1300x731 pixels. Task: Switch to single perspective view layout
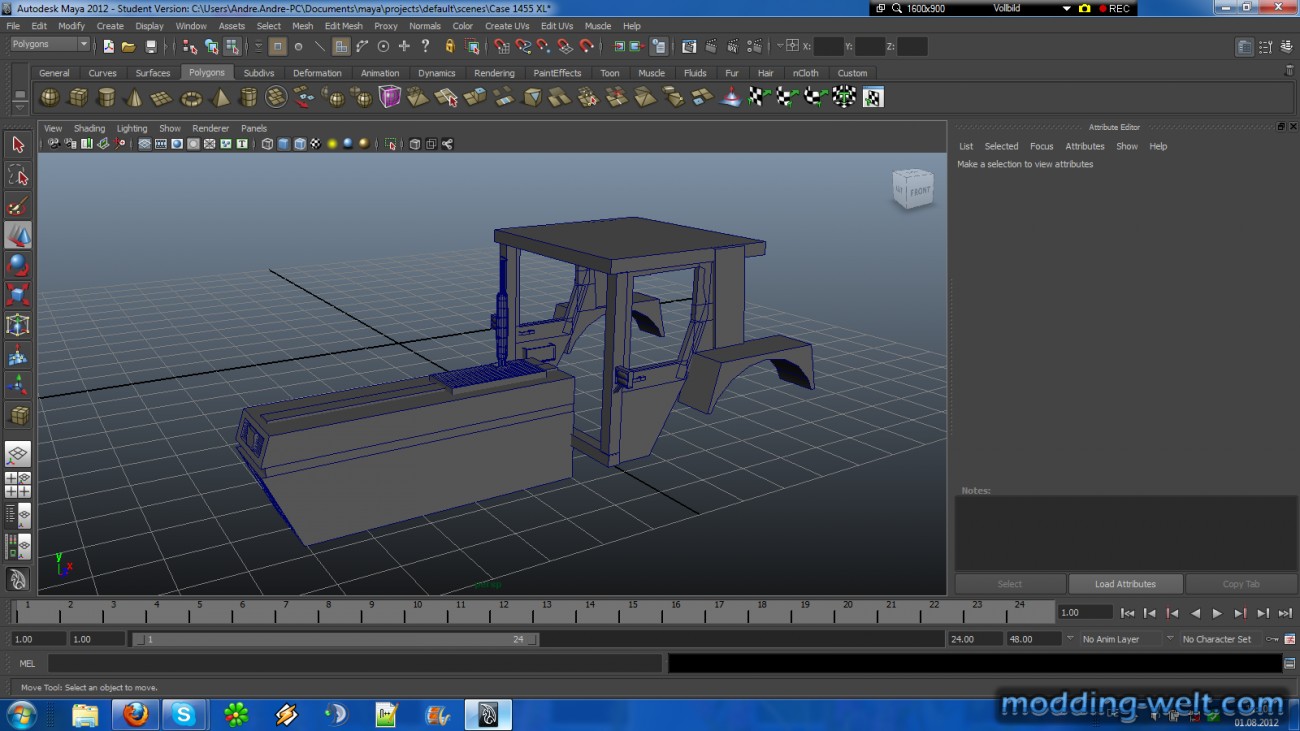click(x=18, y=455)
